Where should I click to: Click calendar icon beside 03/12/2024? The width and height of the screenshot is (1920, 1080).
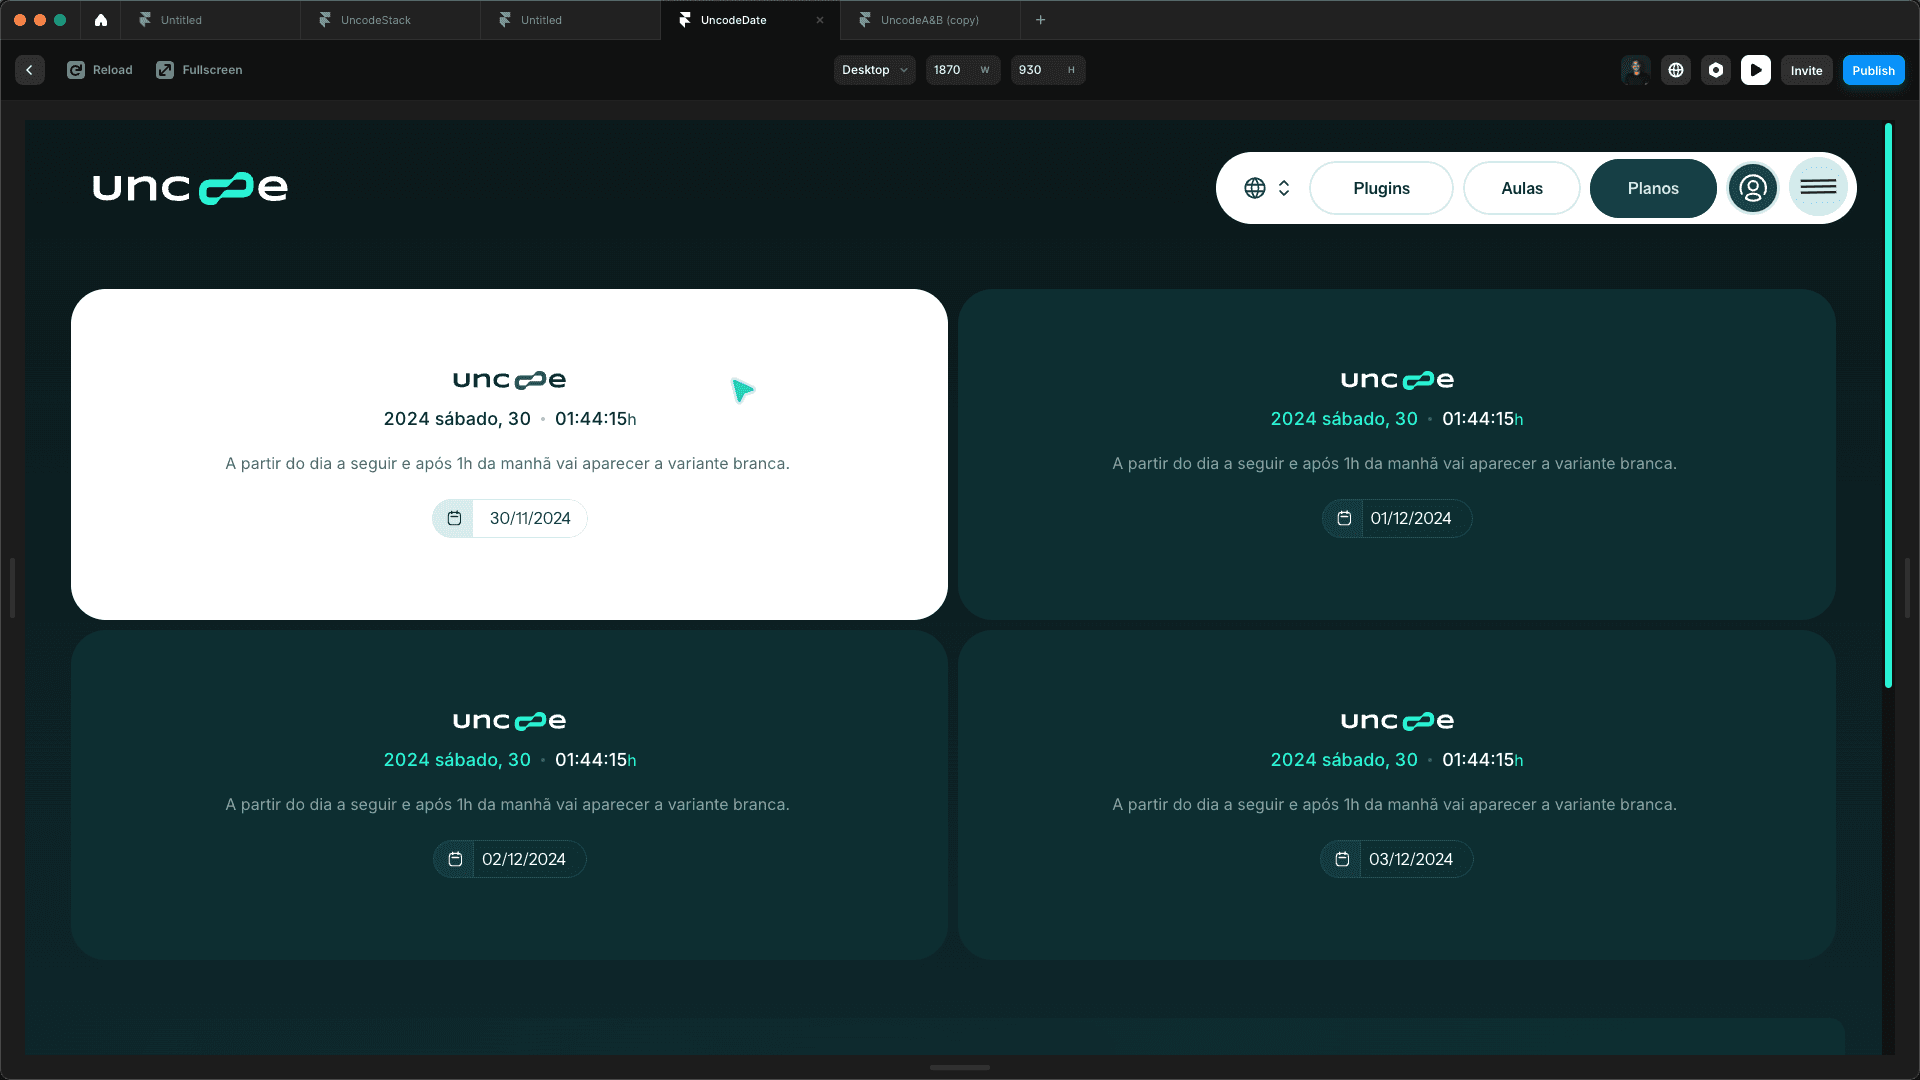click(1342, 859)
